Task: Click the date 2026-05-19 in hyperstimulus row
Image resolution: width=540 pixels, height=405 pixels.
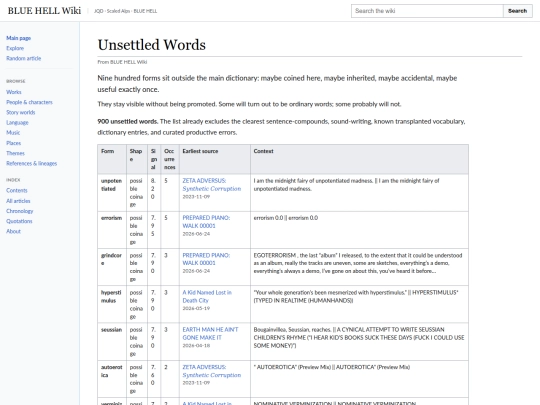Action: pyautogui.click(x=196, y=308)
